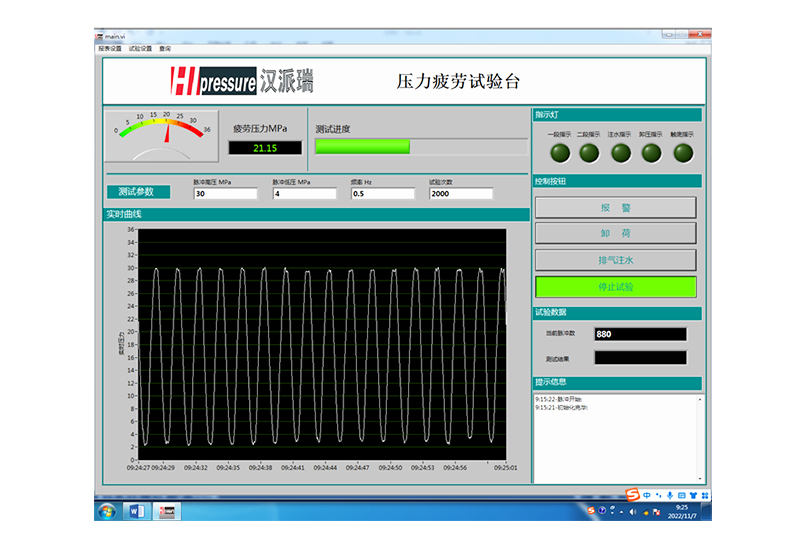Open Word from the taskbar
790x538 pixels.
(x=137, y=511)
